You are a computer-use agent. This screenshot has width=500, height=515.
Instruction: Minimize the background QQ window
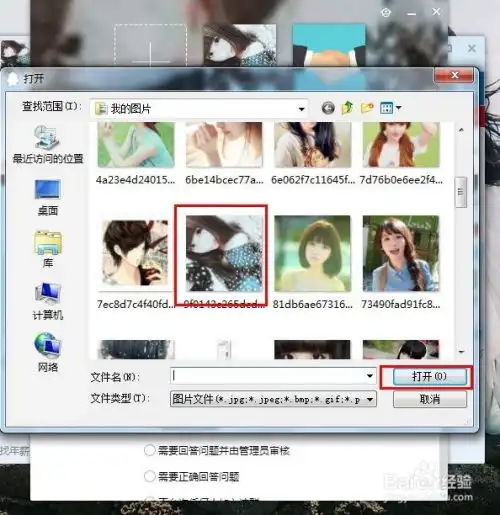pyautogui.click(x=412, y=14)
